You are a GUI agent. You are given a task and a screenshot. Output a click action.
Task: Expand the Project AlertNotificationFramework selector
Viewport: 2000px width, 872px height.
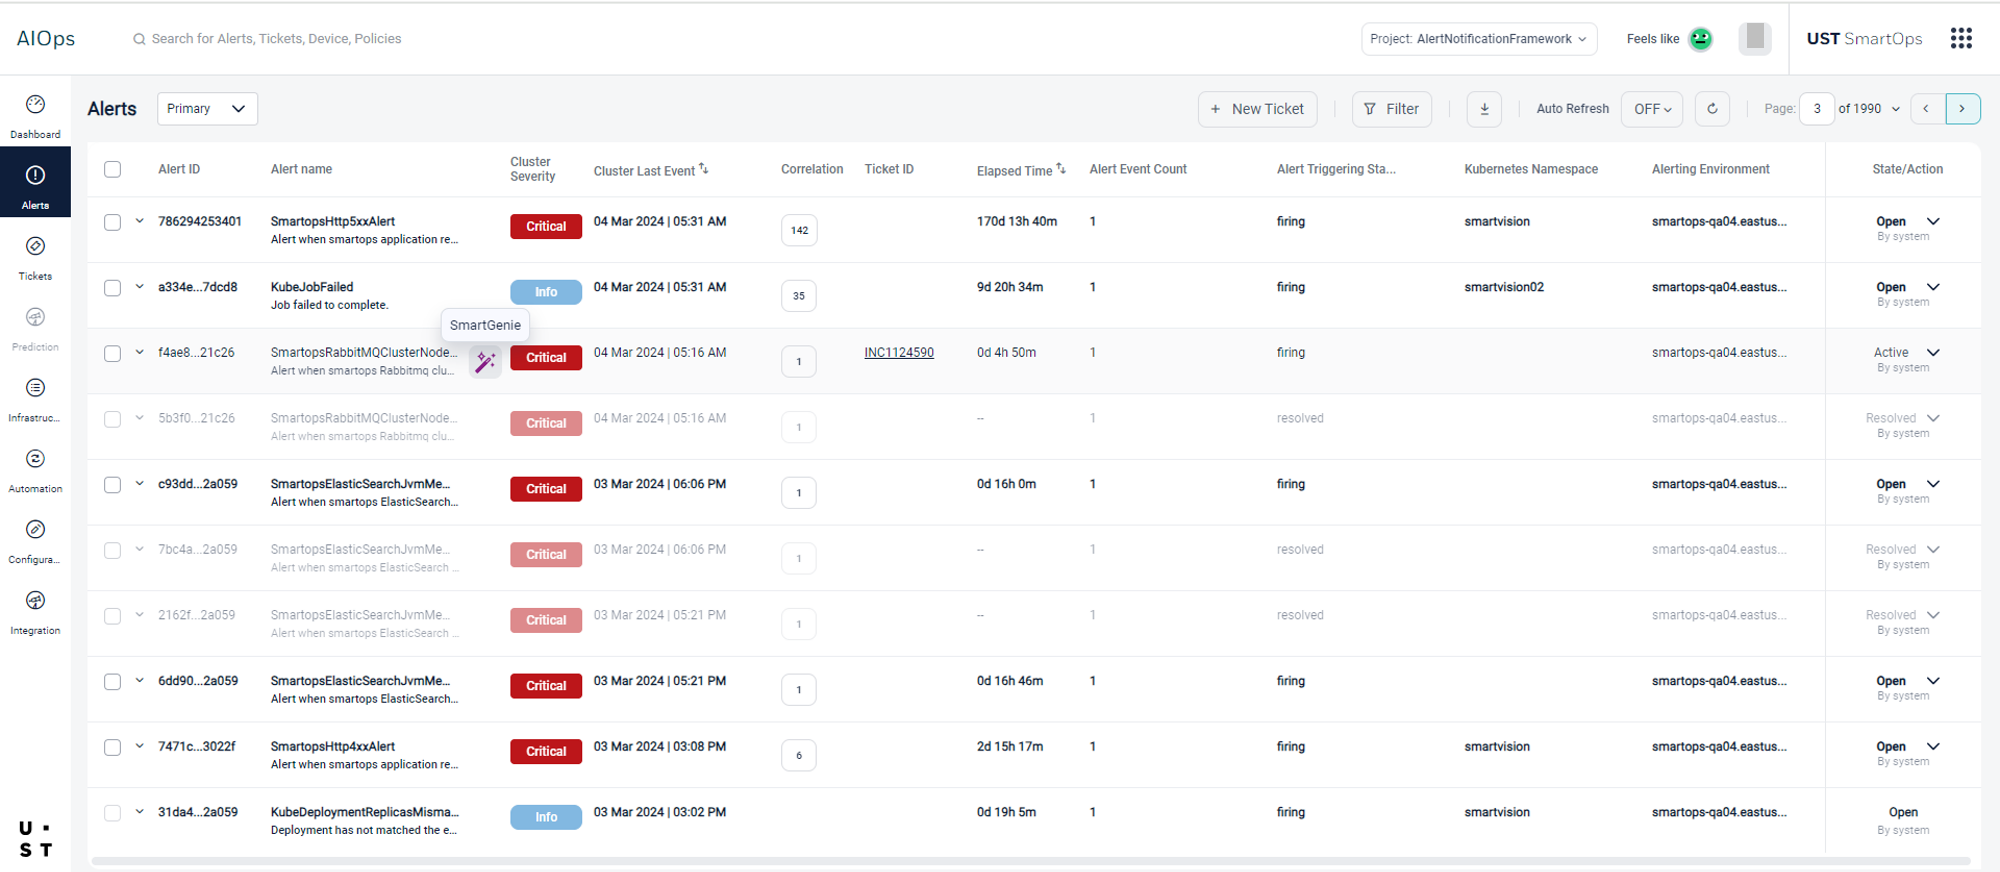1478,39
